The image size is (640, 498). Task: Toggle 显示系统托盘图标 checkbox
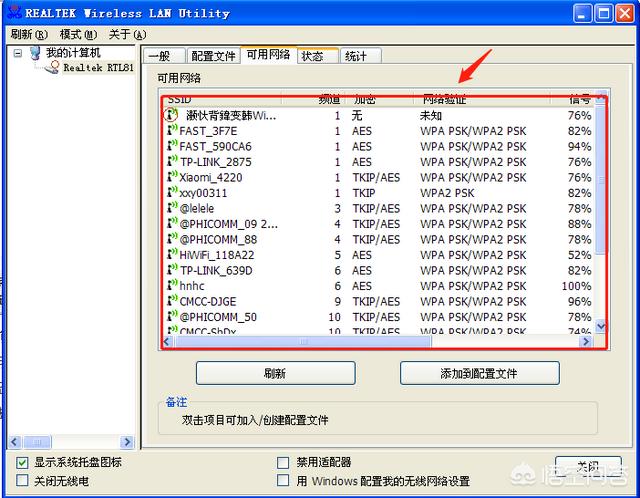click(x=22, y=463)
